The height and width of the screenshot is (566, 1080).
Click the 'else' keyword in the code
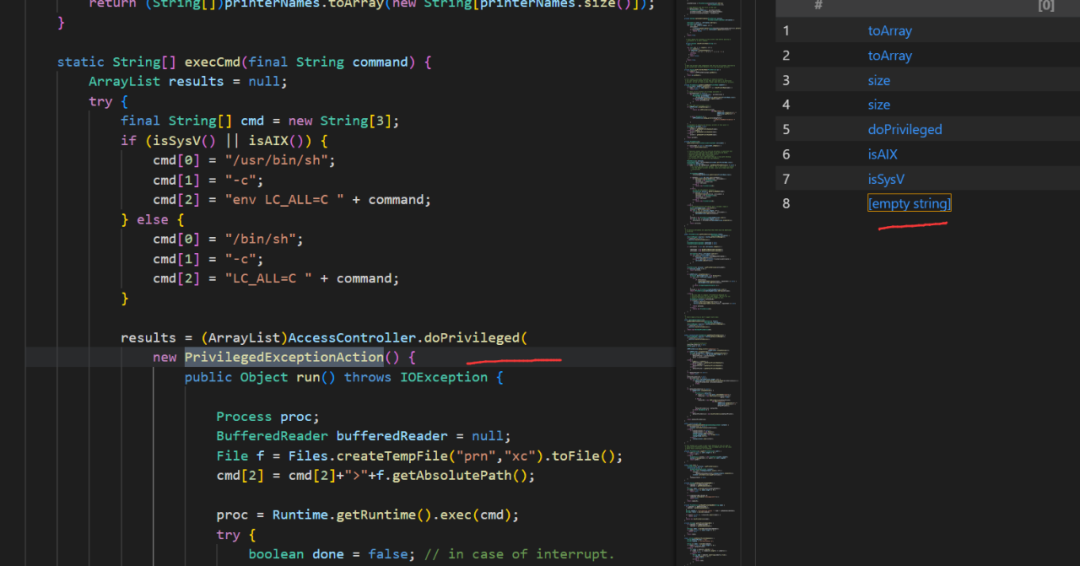(152, 220)
